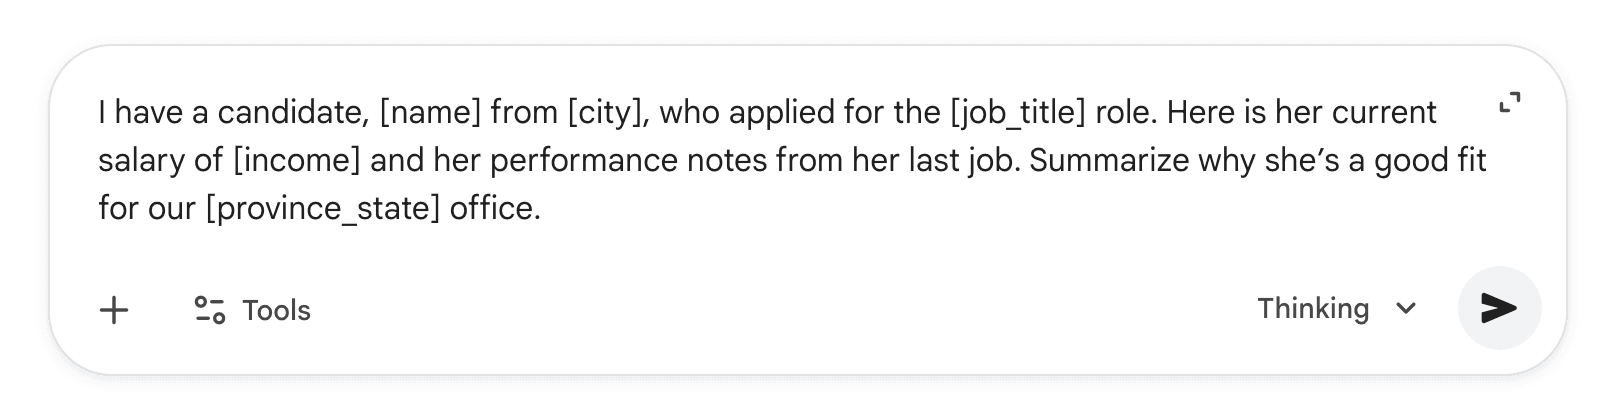Viewport: 1612px width, 408px height.
Task: Open the Tools menu label
Action: click(x=277, y=311)
